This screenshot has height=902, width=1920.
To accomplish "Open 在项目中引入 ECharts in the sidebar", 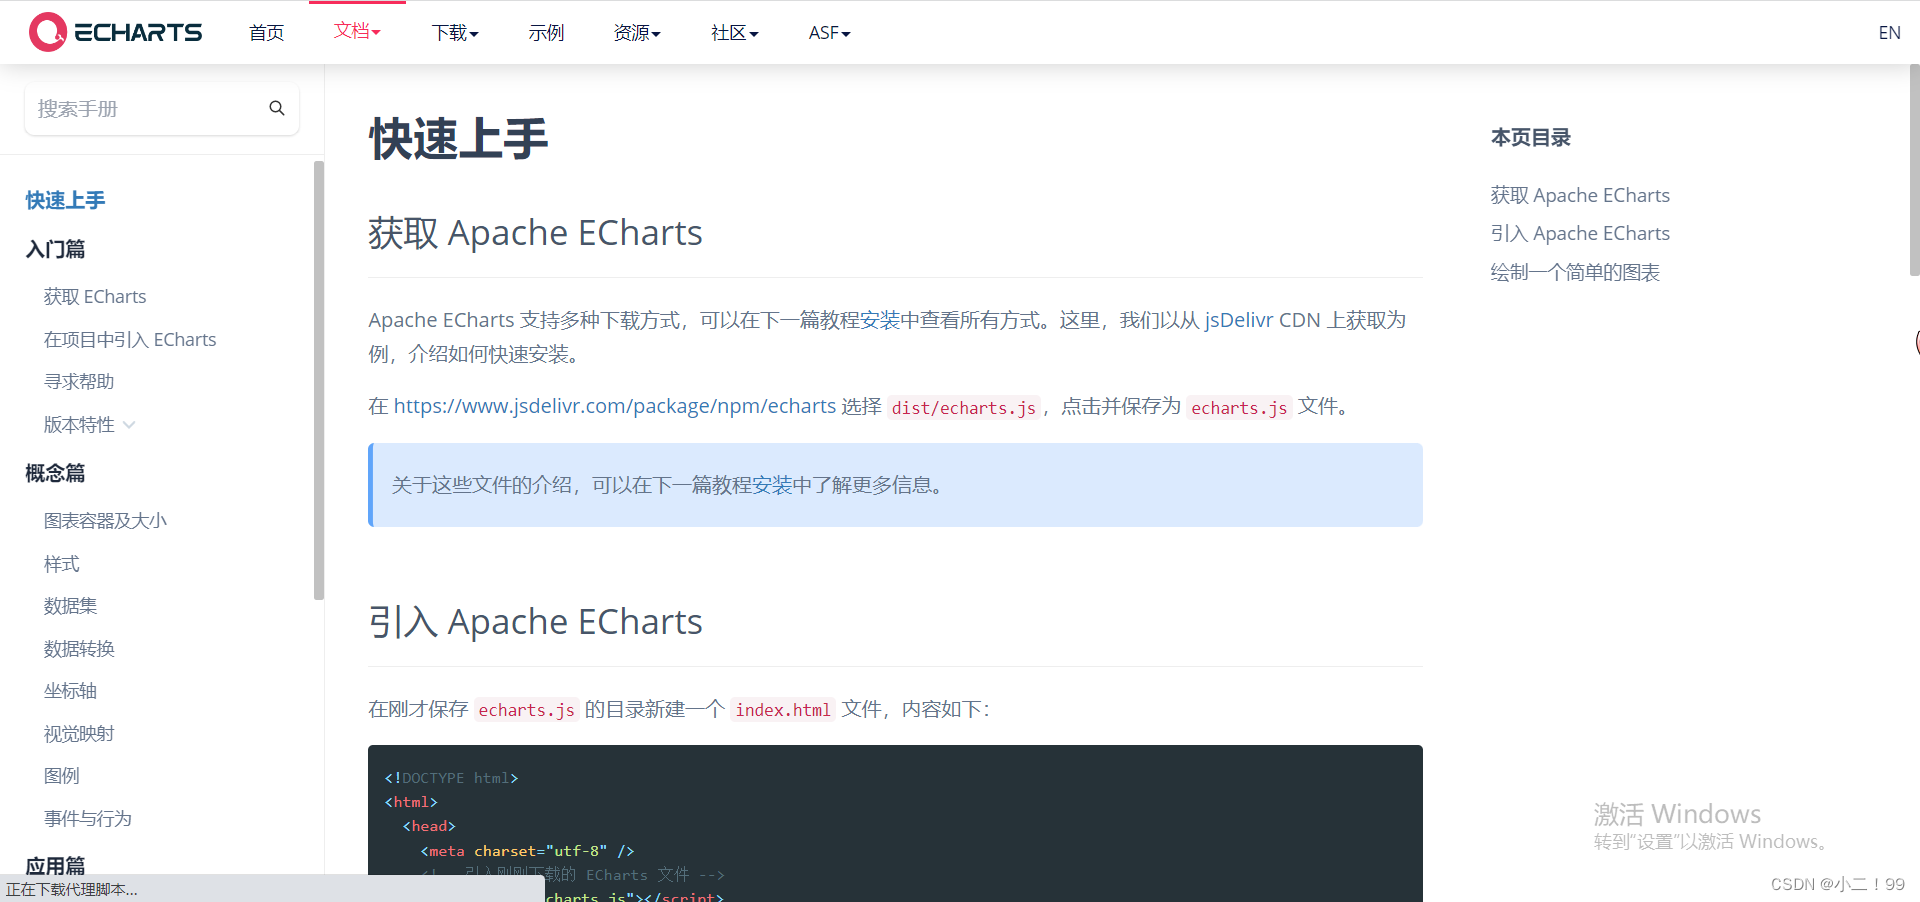I will [x=130, y=340].
